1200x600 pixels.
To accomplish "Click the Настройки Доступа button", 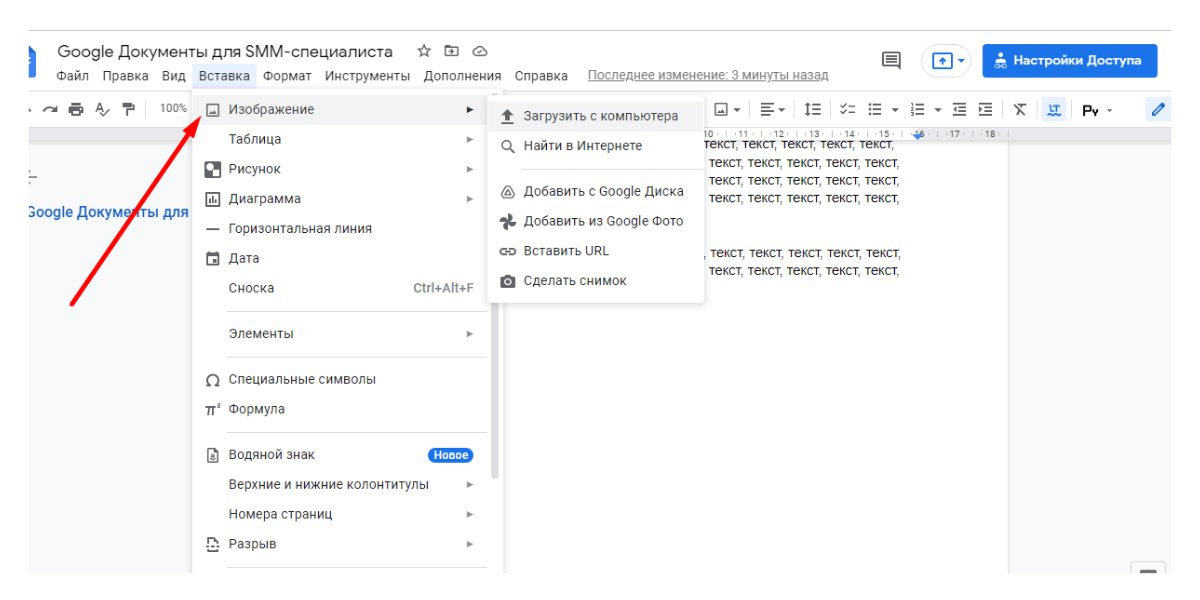I will 1069,60.
